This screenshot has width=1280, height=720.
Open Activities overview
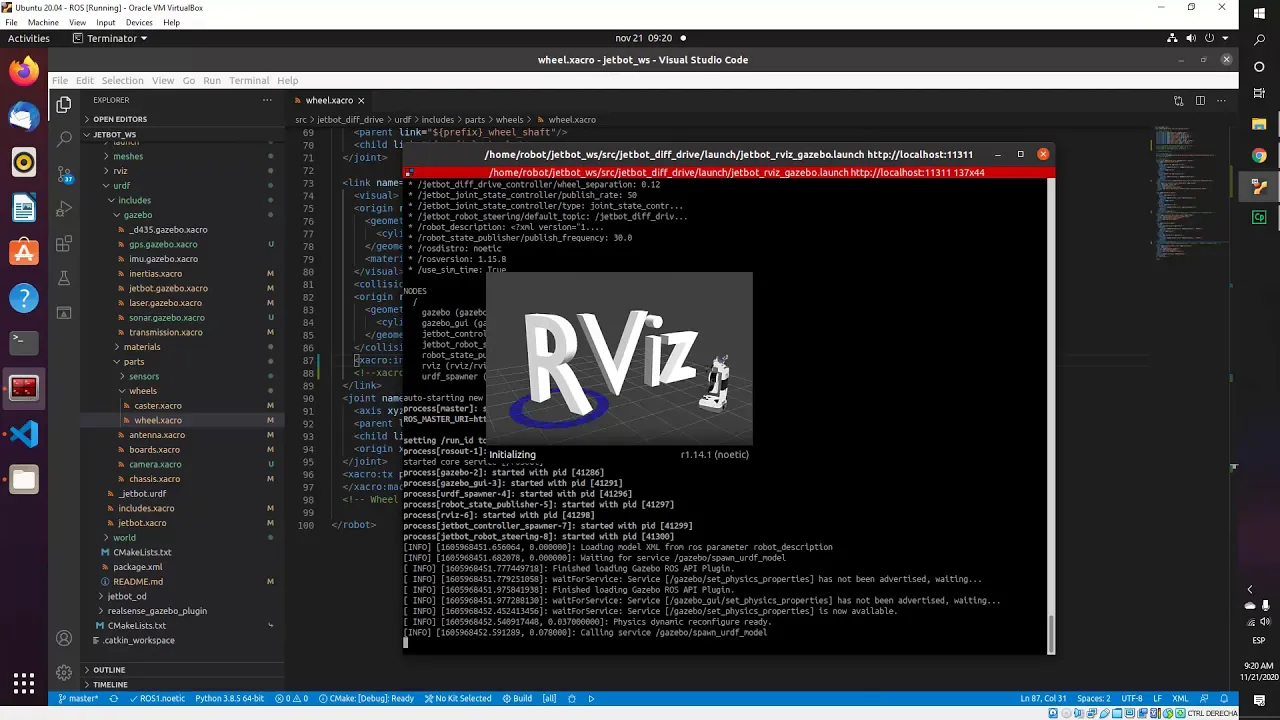[x=29, y=38]
